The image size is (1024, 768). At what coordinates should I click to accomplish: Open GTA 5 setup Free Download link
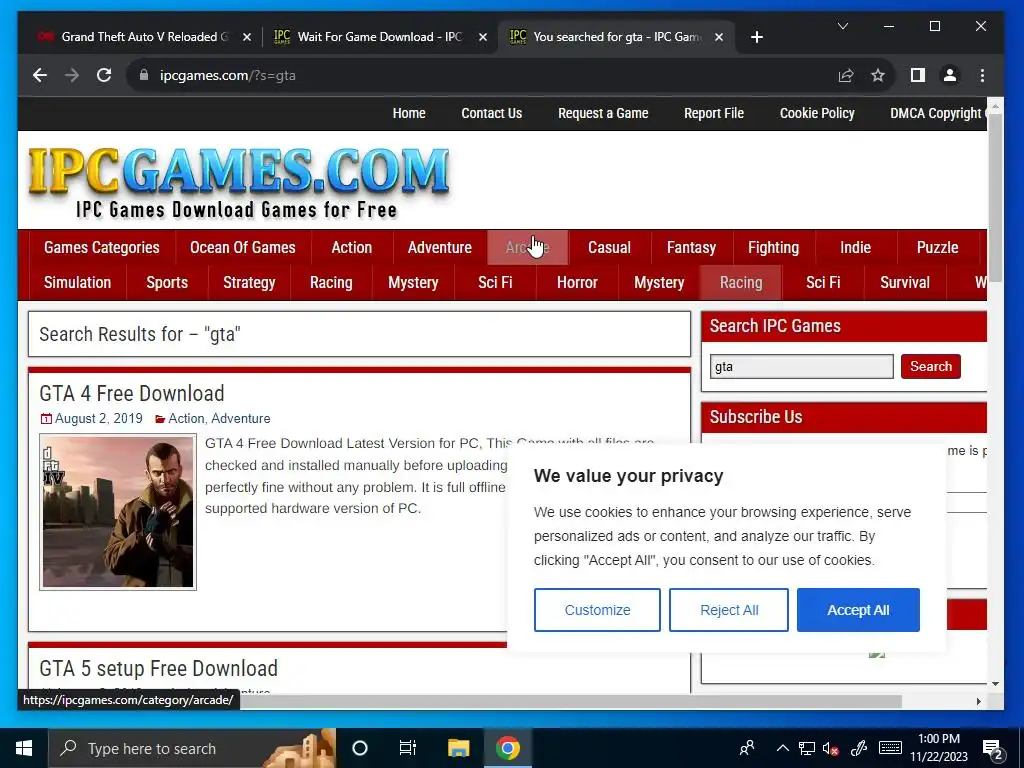pyautogui.click(x=159, y=669)
